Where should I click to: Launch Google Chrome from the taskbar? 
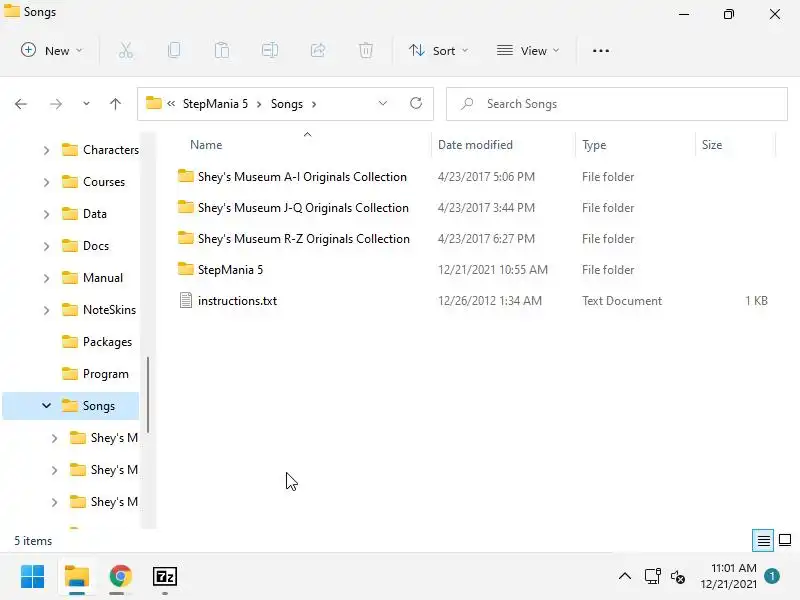coord(120,577)
